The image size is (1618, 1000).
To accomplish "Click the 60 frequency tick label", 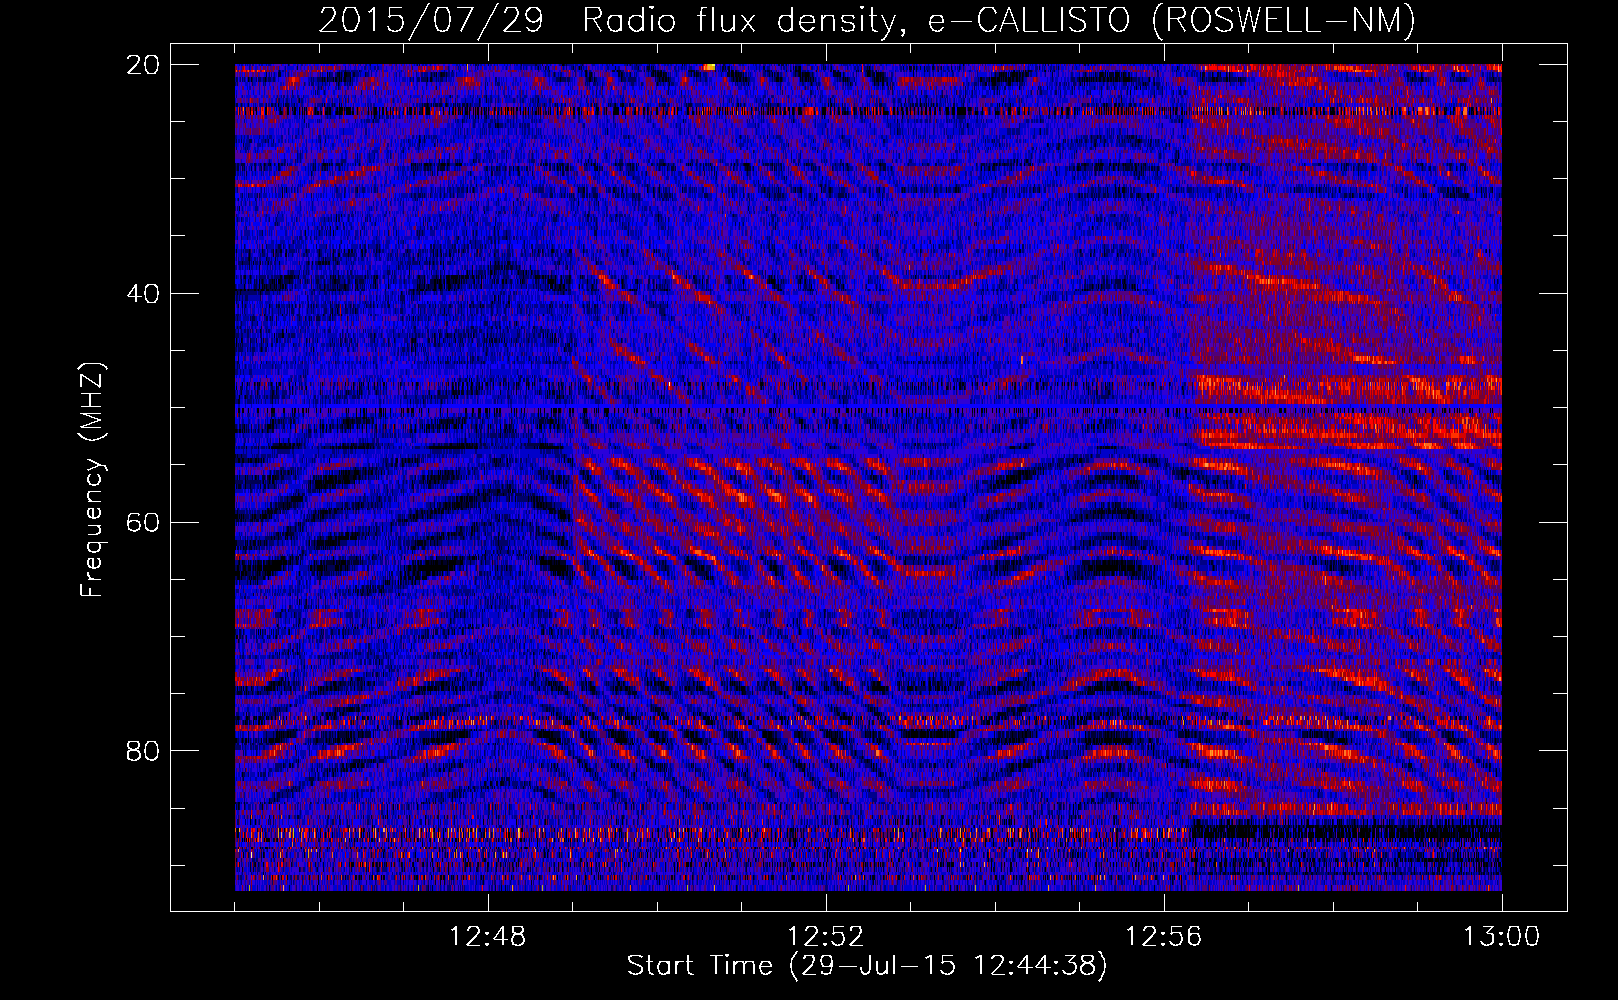I will pos(144,522).
